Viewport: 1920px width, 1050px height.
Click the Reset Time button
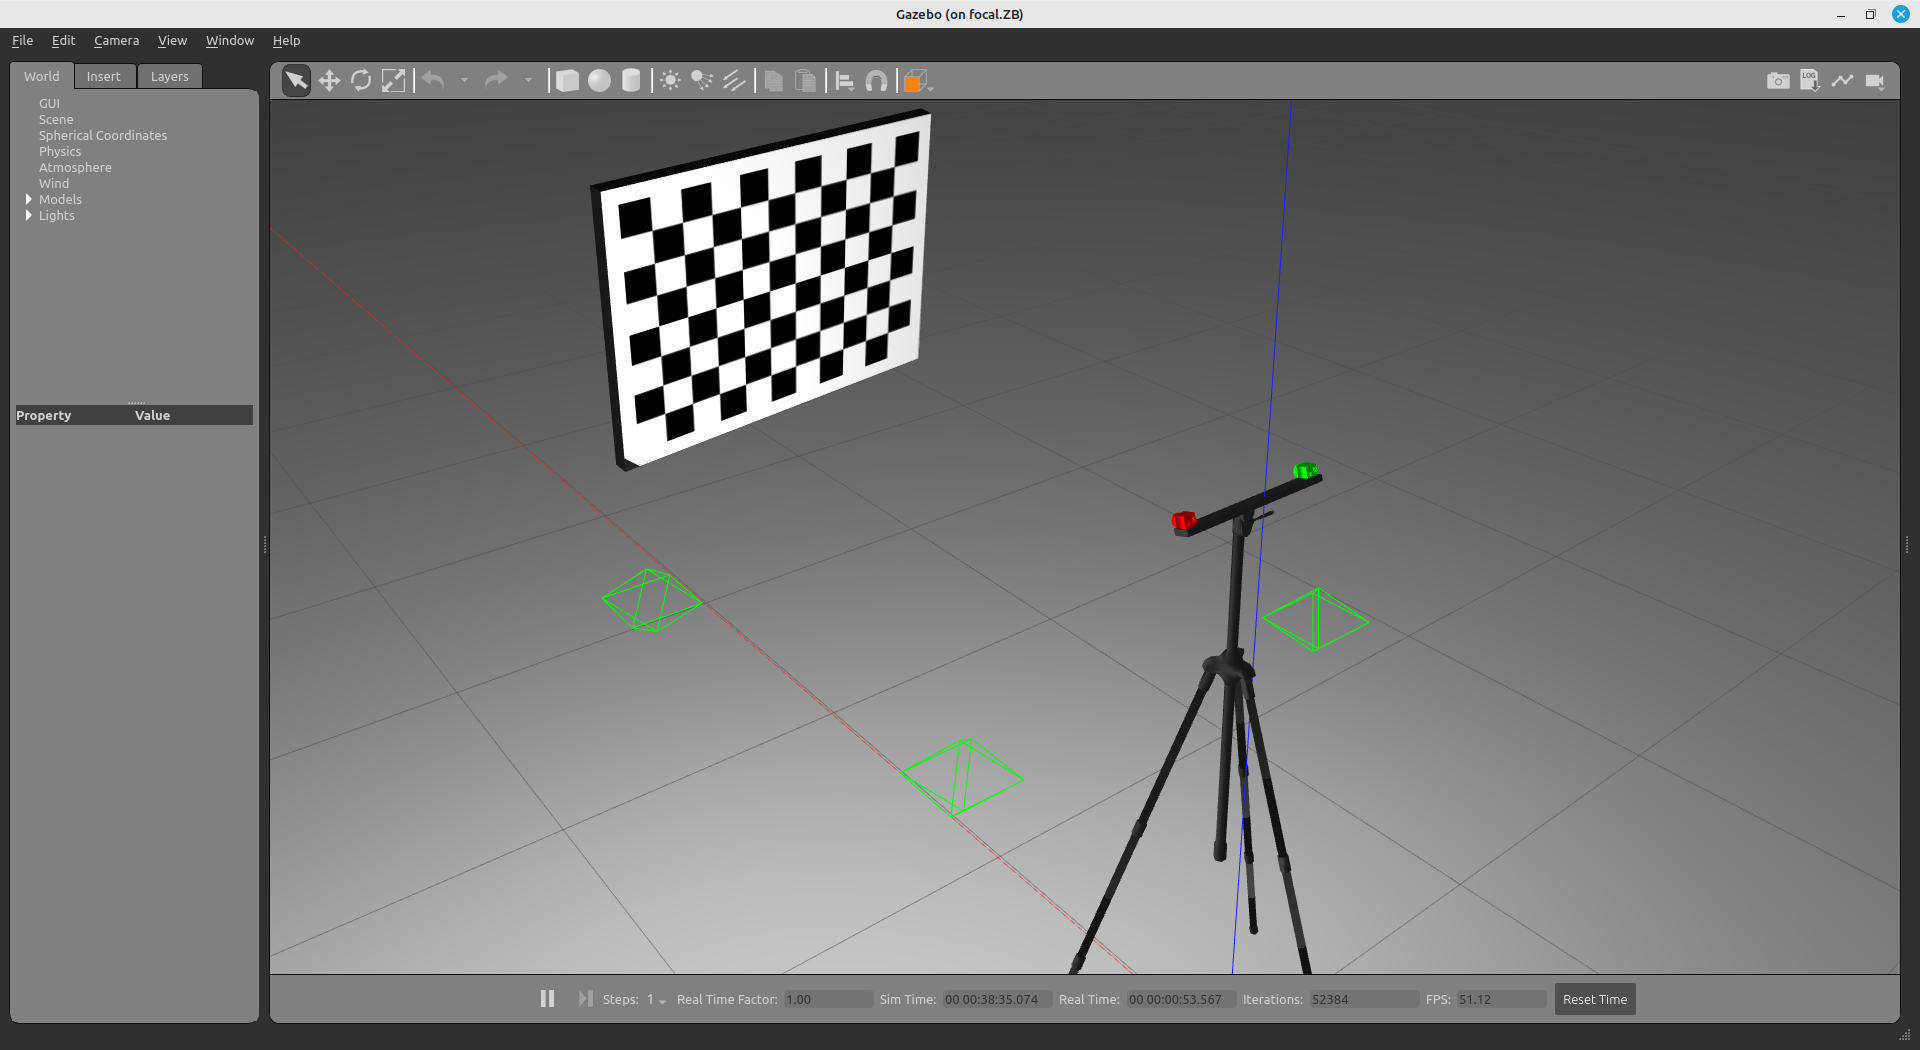click(1594, 1000)
